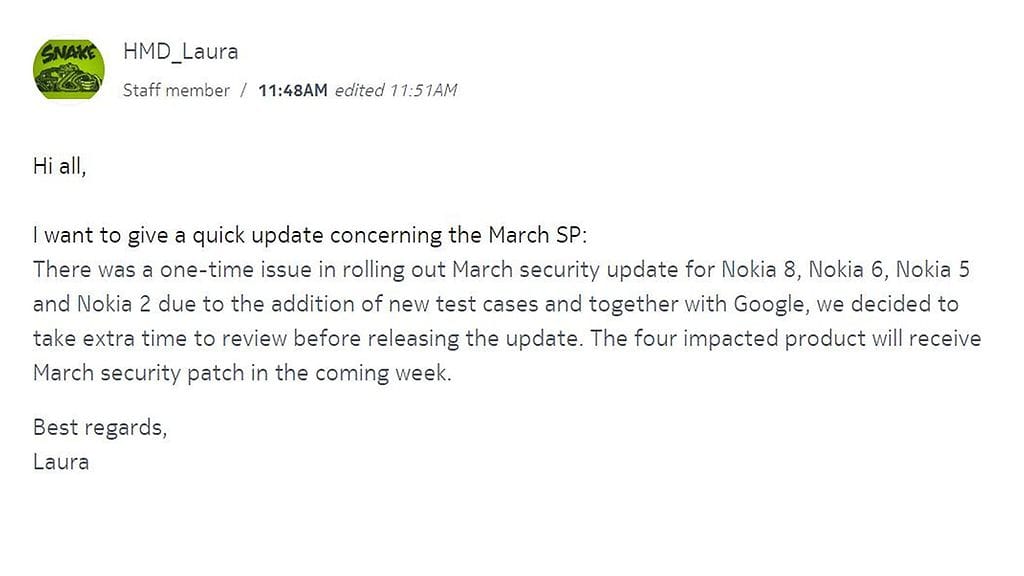Click the "Hi all," greeting text
This screenshot has width=1024, height=576.
click(60, 167)
